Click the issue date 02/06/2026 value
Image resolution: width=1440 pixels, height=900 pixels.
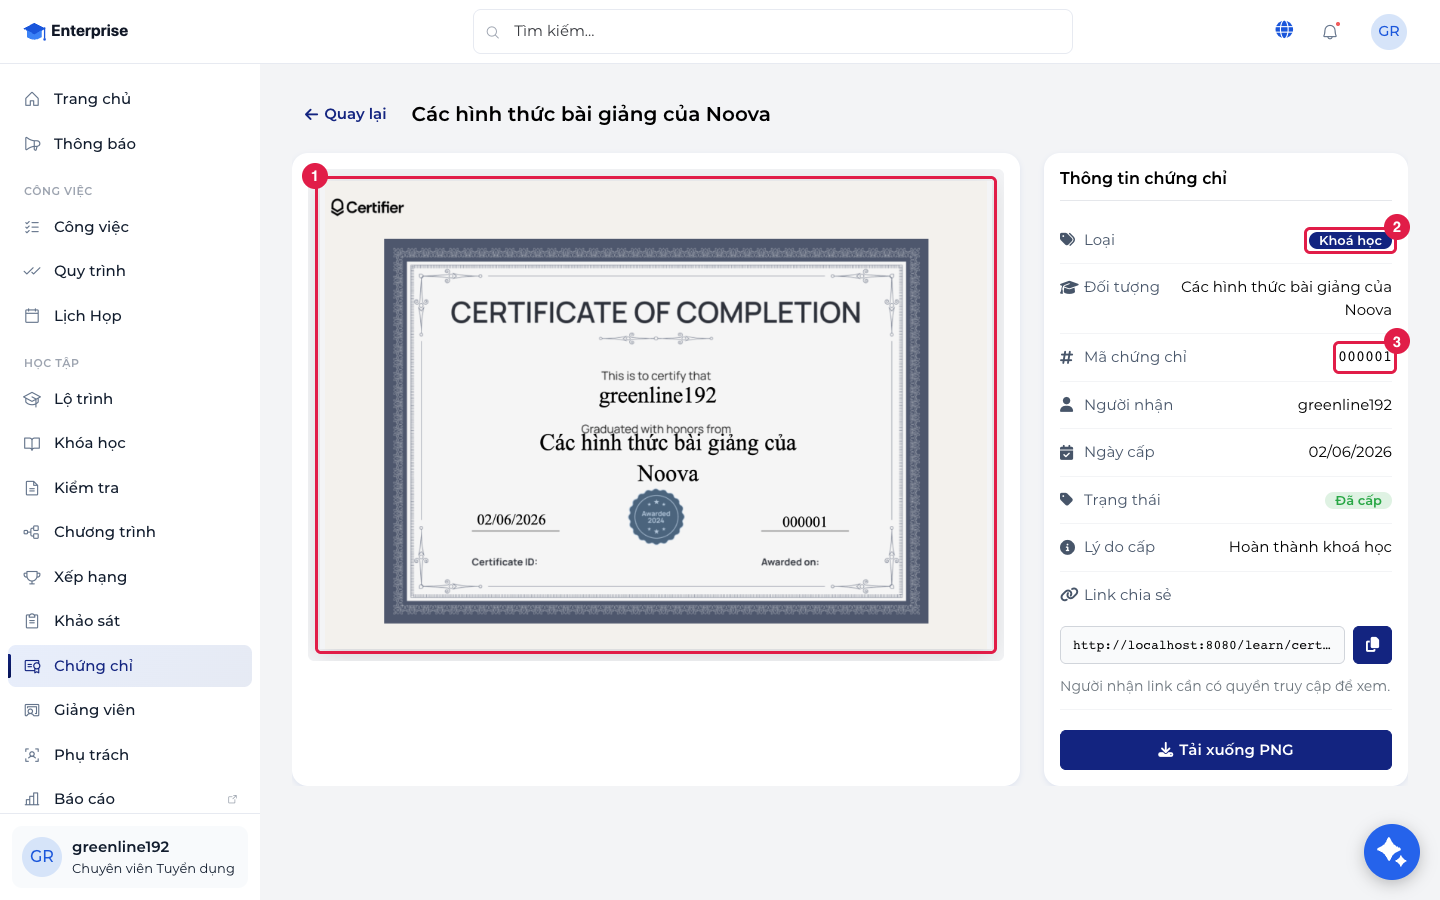pyautogui.click(x=1350, y=452)
